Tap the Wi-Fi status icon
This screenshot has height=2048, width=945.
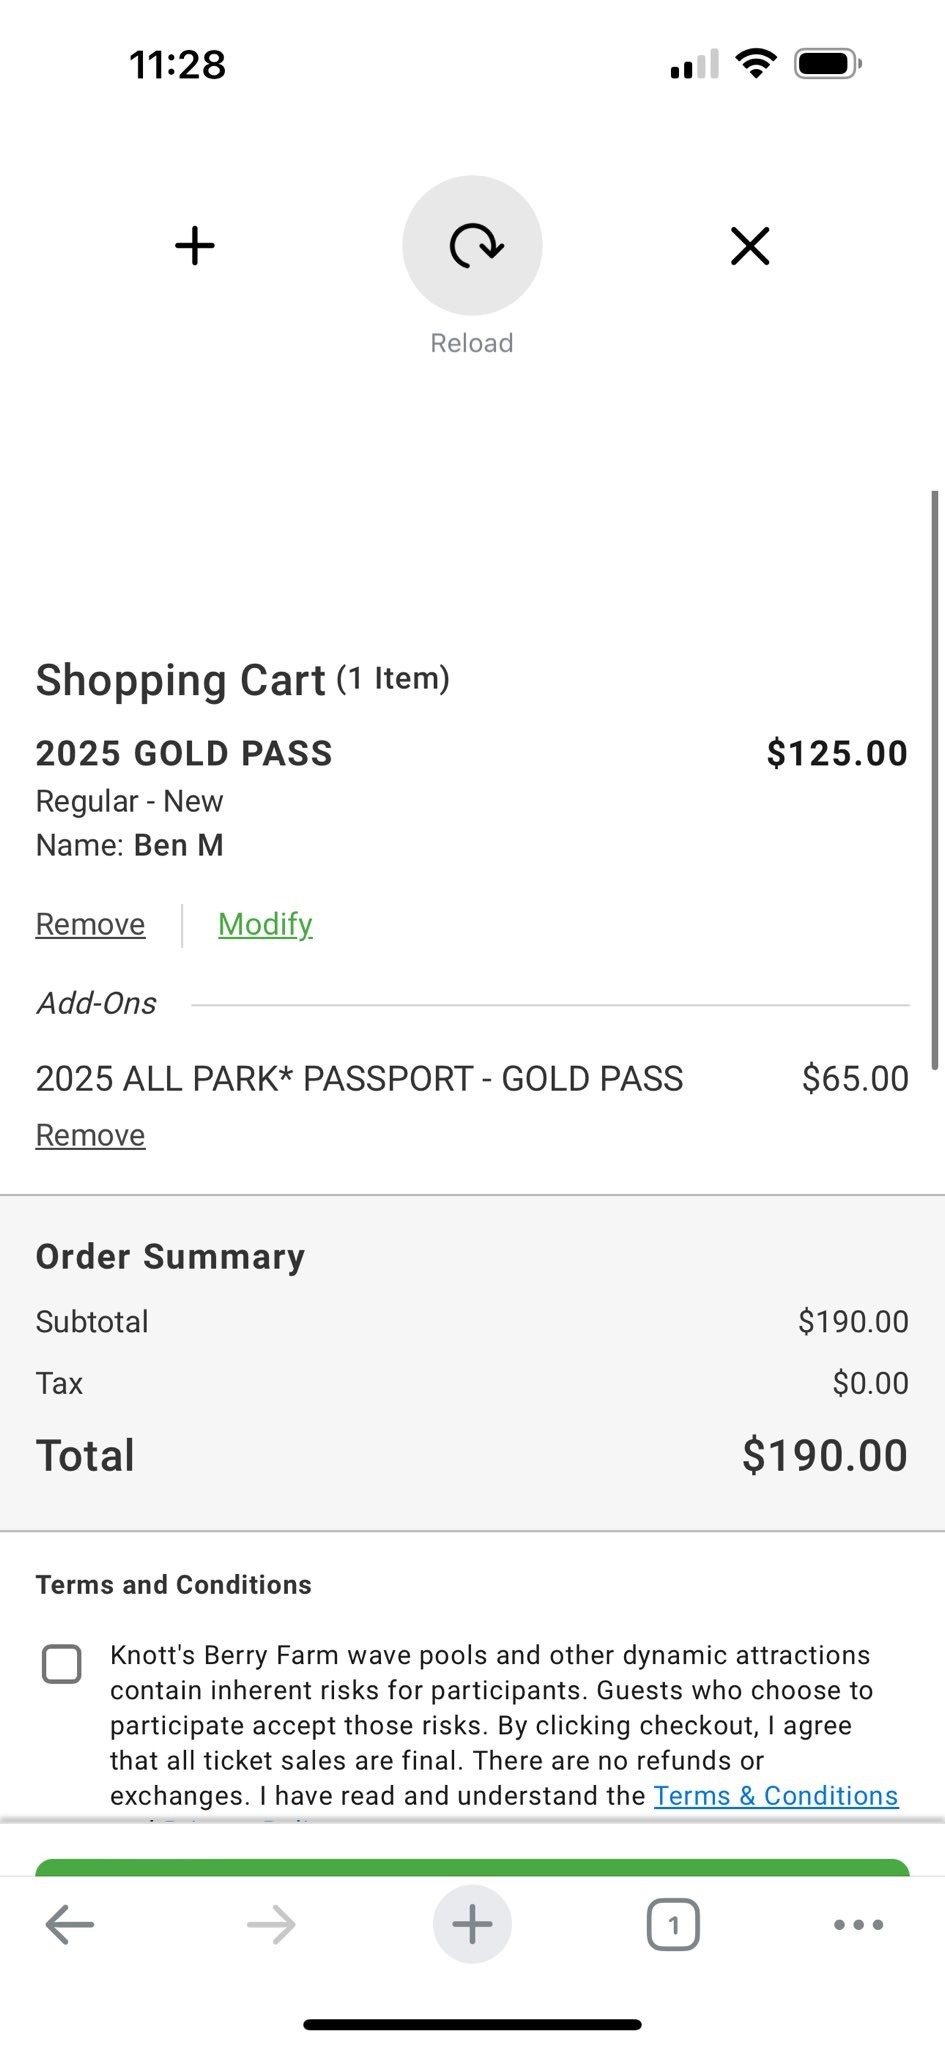coord(756,64)
